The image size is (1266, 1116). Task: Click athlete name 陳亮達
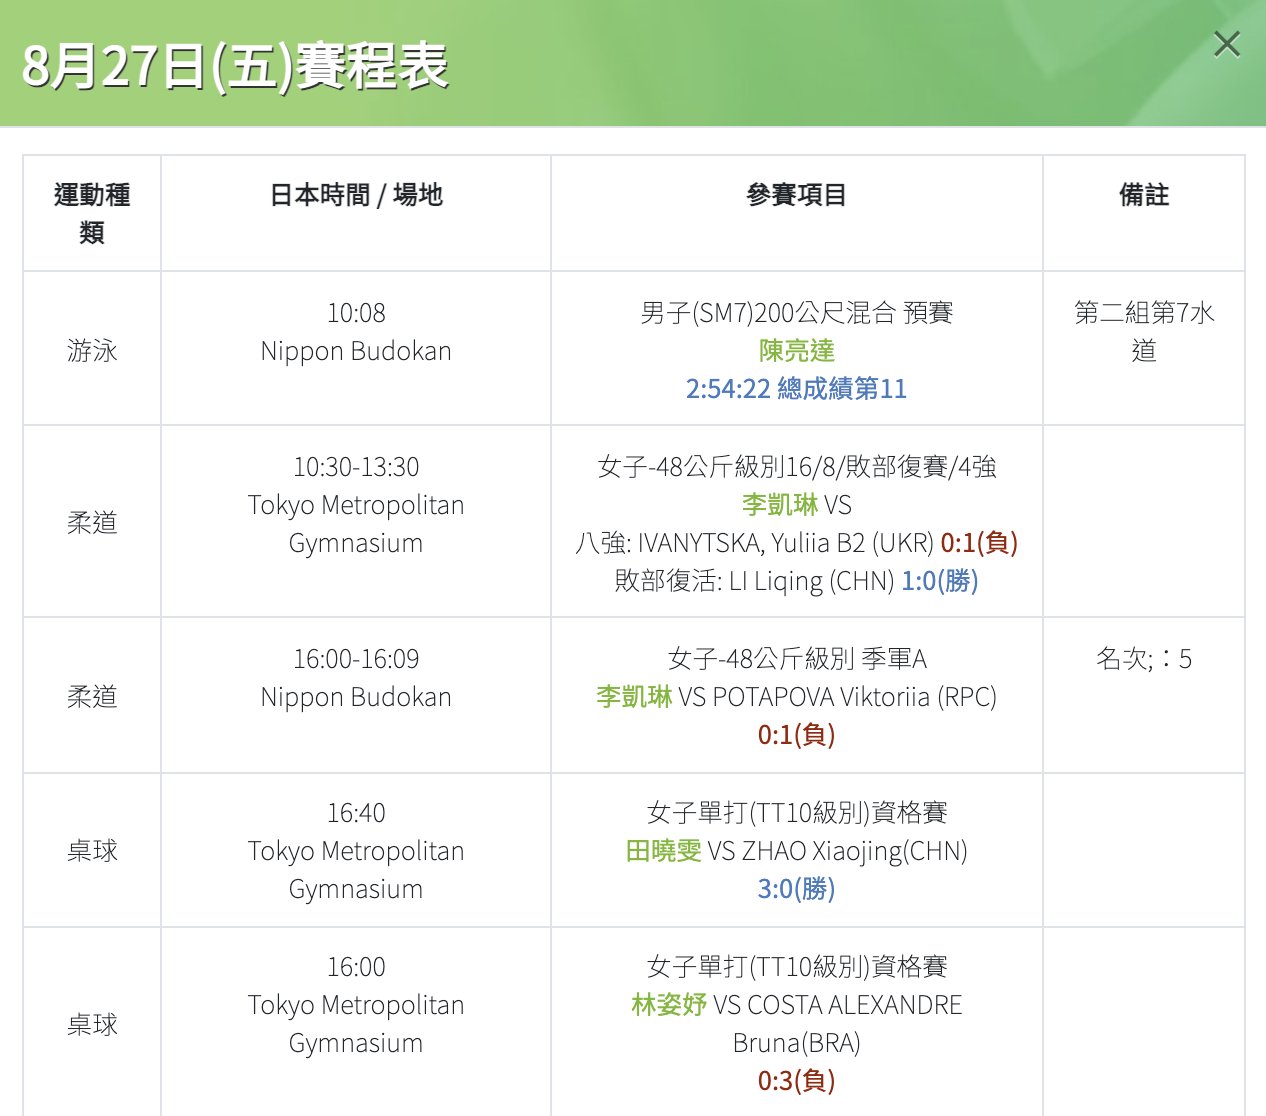click(x=796, y=351)
